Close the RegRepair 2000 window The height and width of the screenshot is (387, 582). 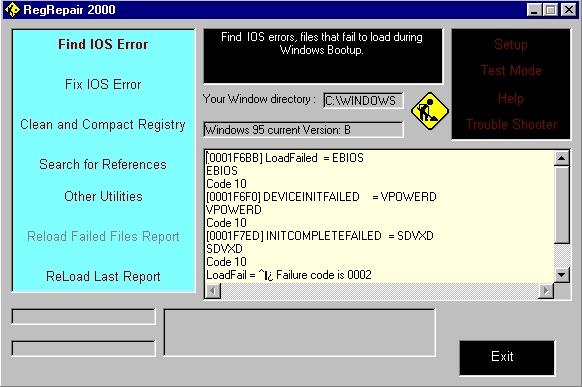(x=569, y=10)
